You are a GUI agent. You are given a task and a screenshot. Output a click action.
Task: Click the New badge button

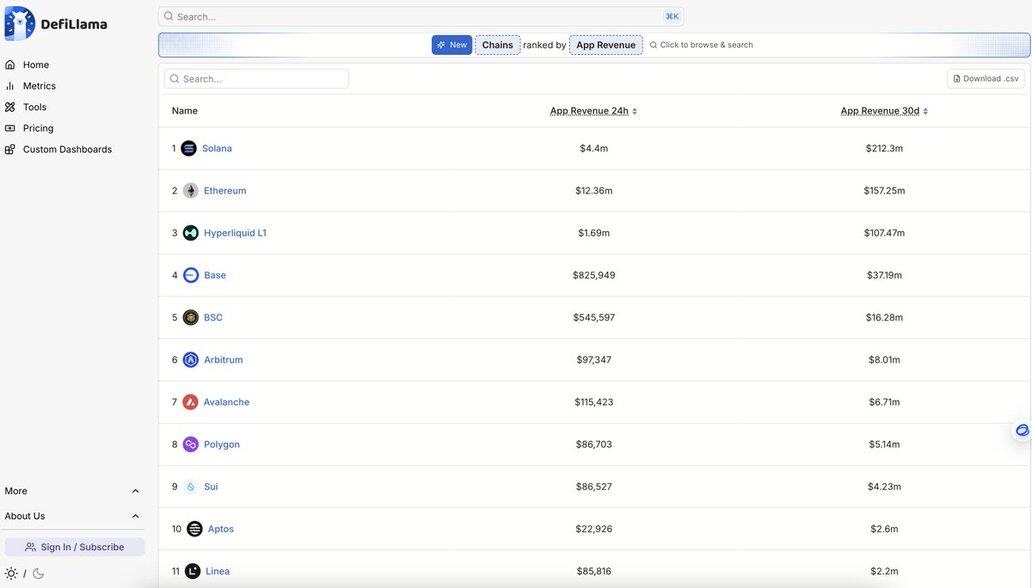pos(452,45)
